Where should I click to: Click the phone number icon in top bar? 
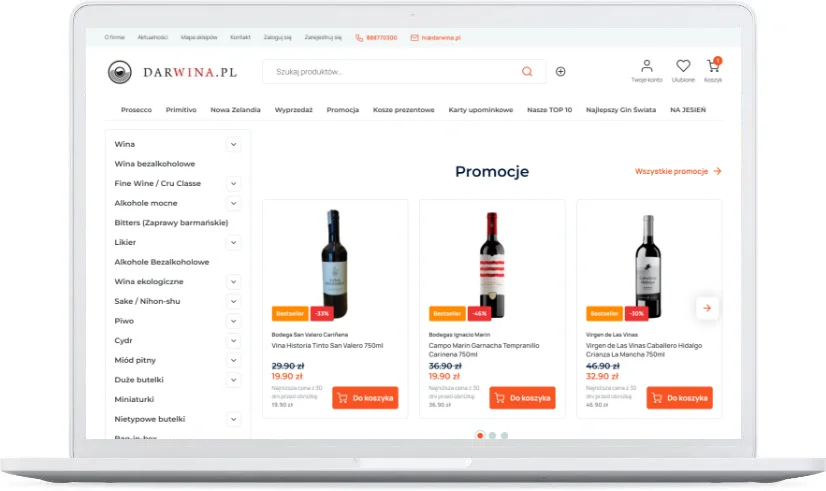pos(359,38)
